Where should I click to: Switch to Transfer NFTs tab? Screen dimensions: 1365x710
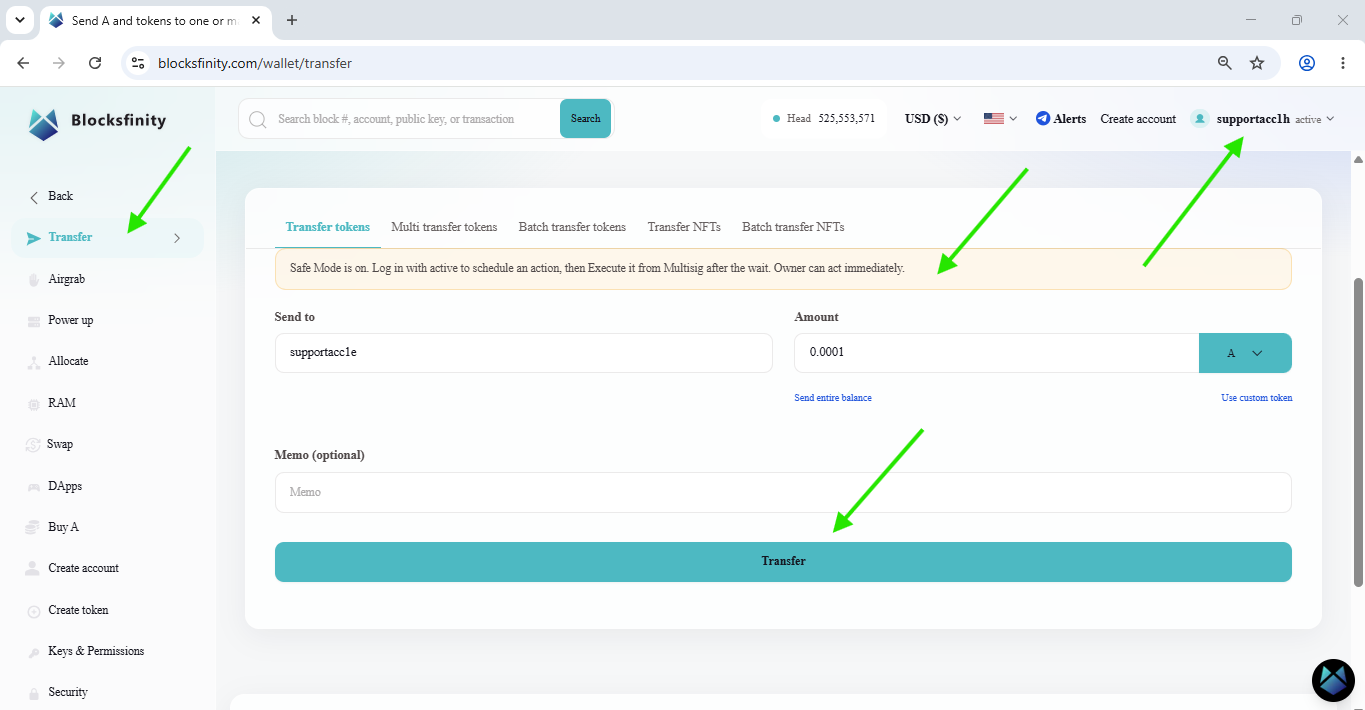tap(684, 227)
